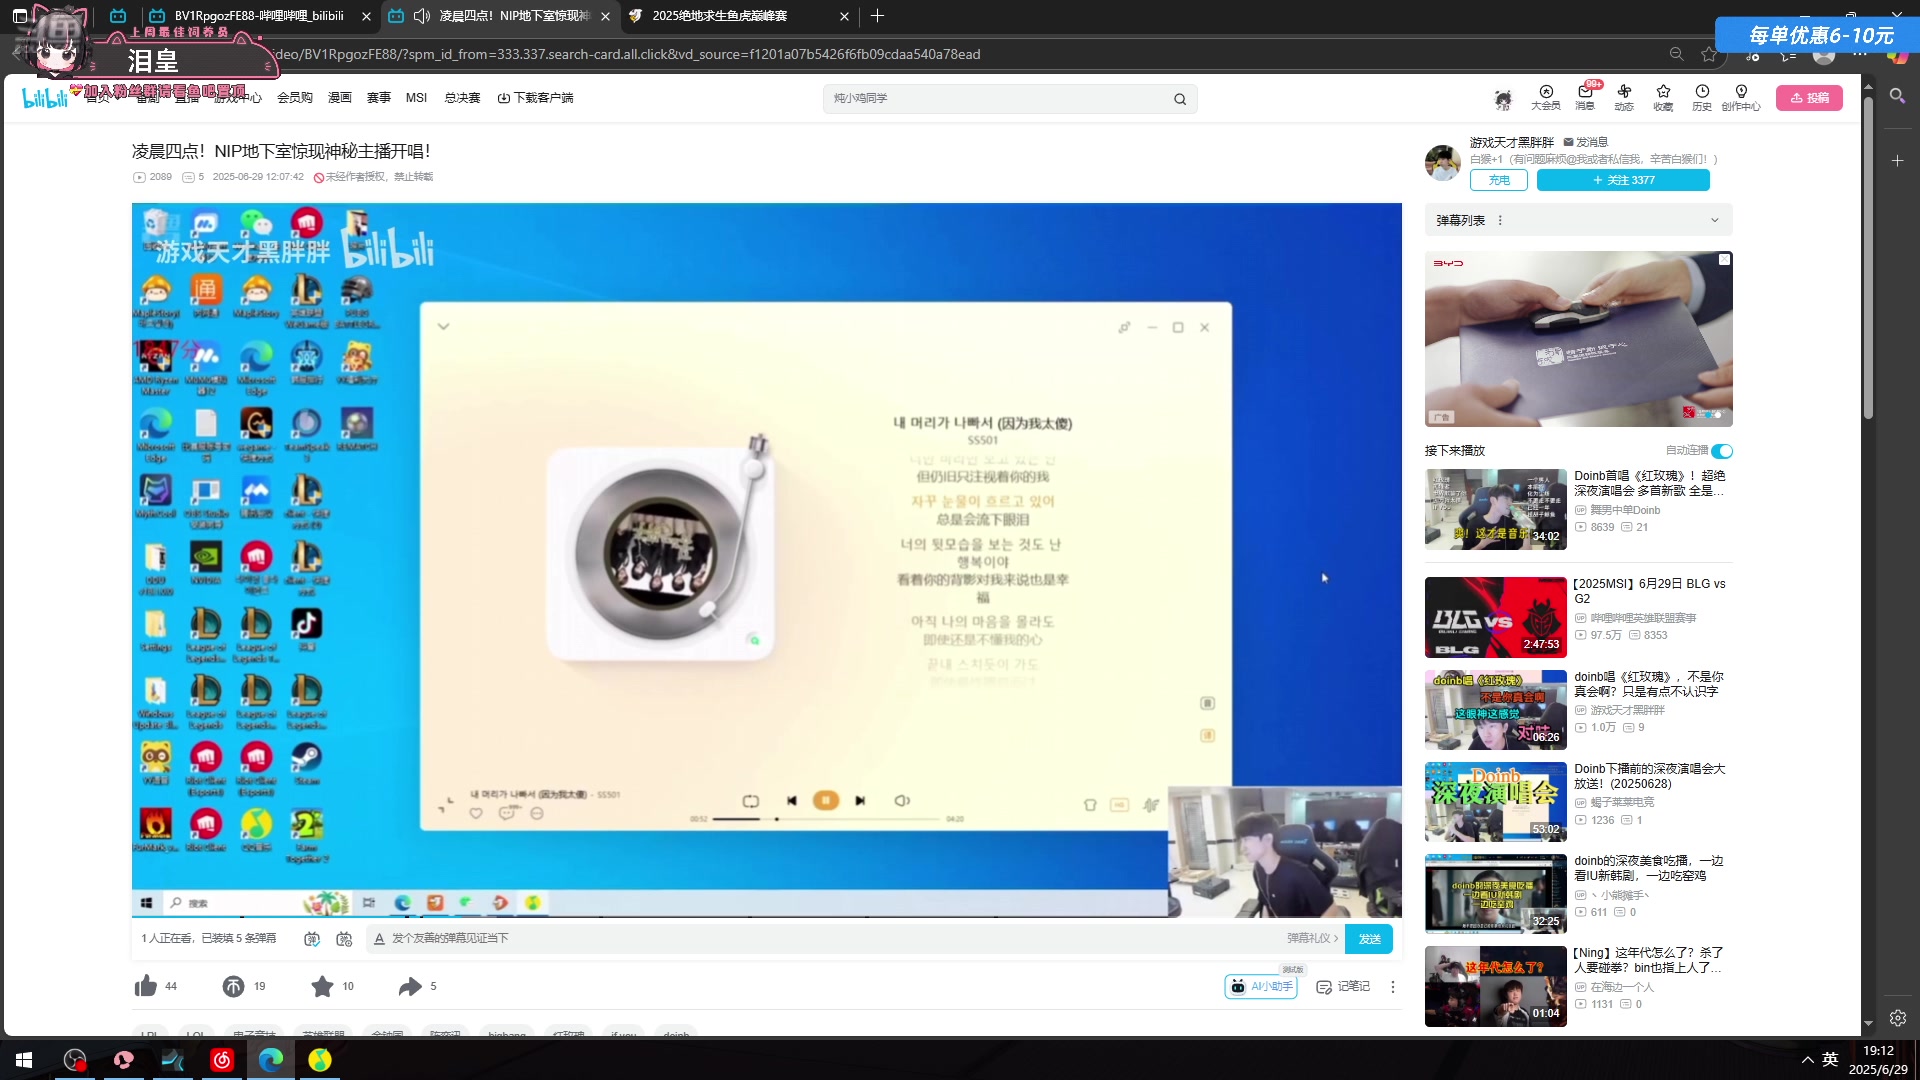The width and height of the screenshot is (1920, 1080).
Task: Open a new browser tab with plus
Action: 877,16
